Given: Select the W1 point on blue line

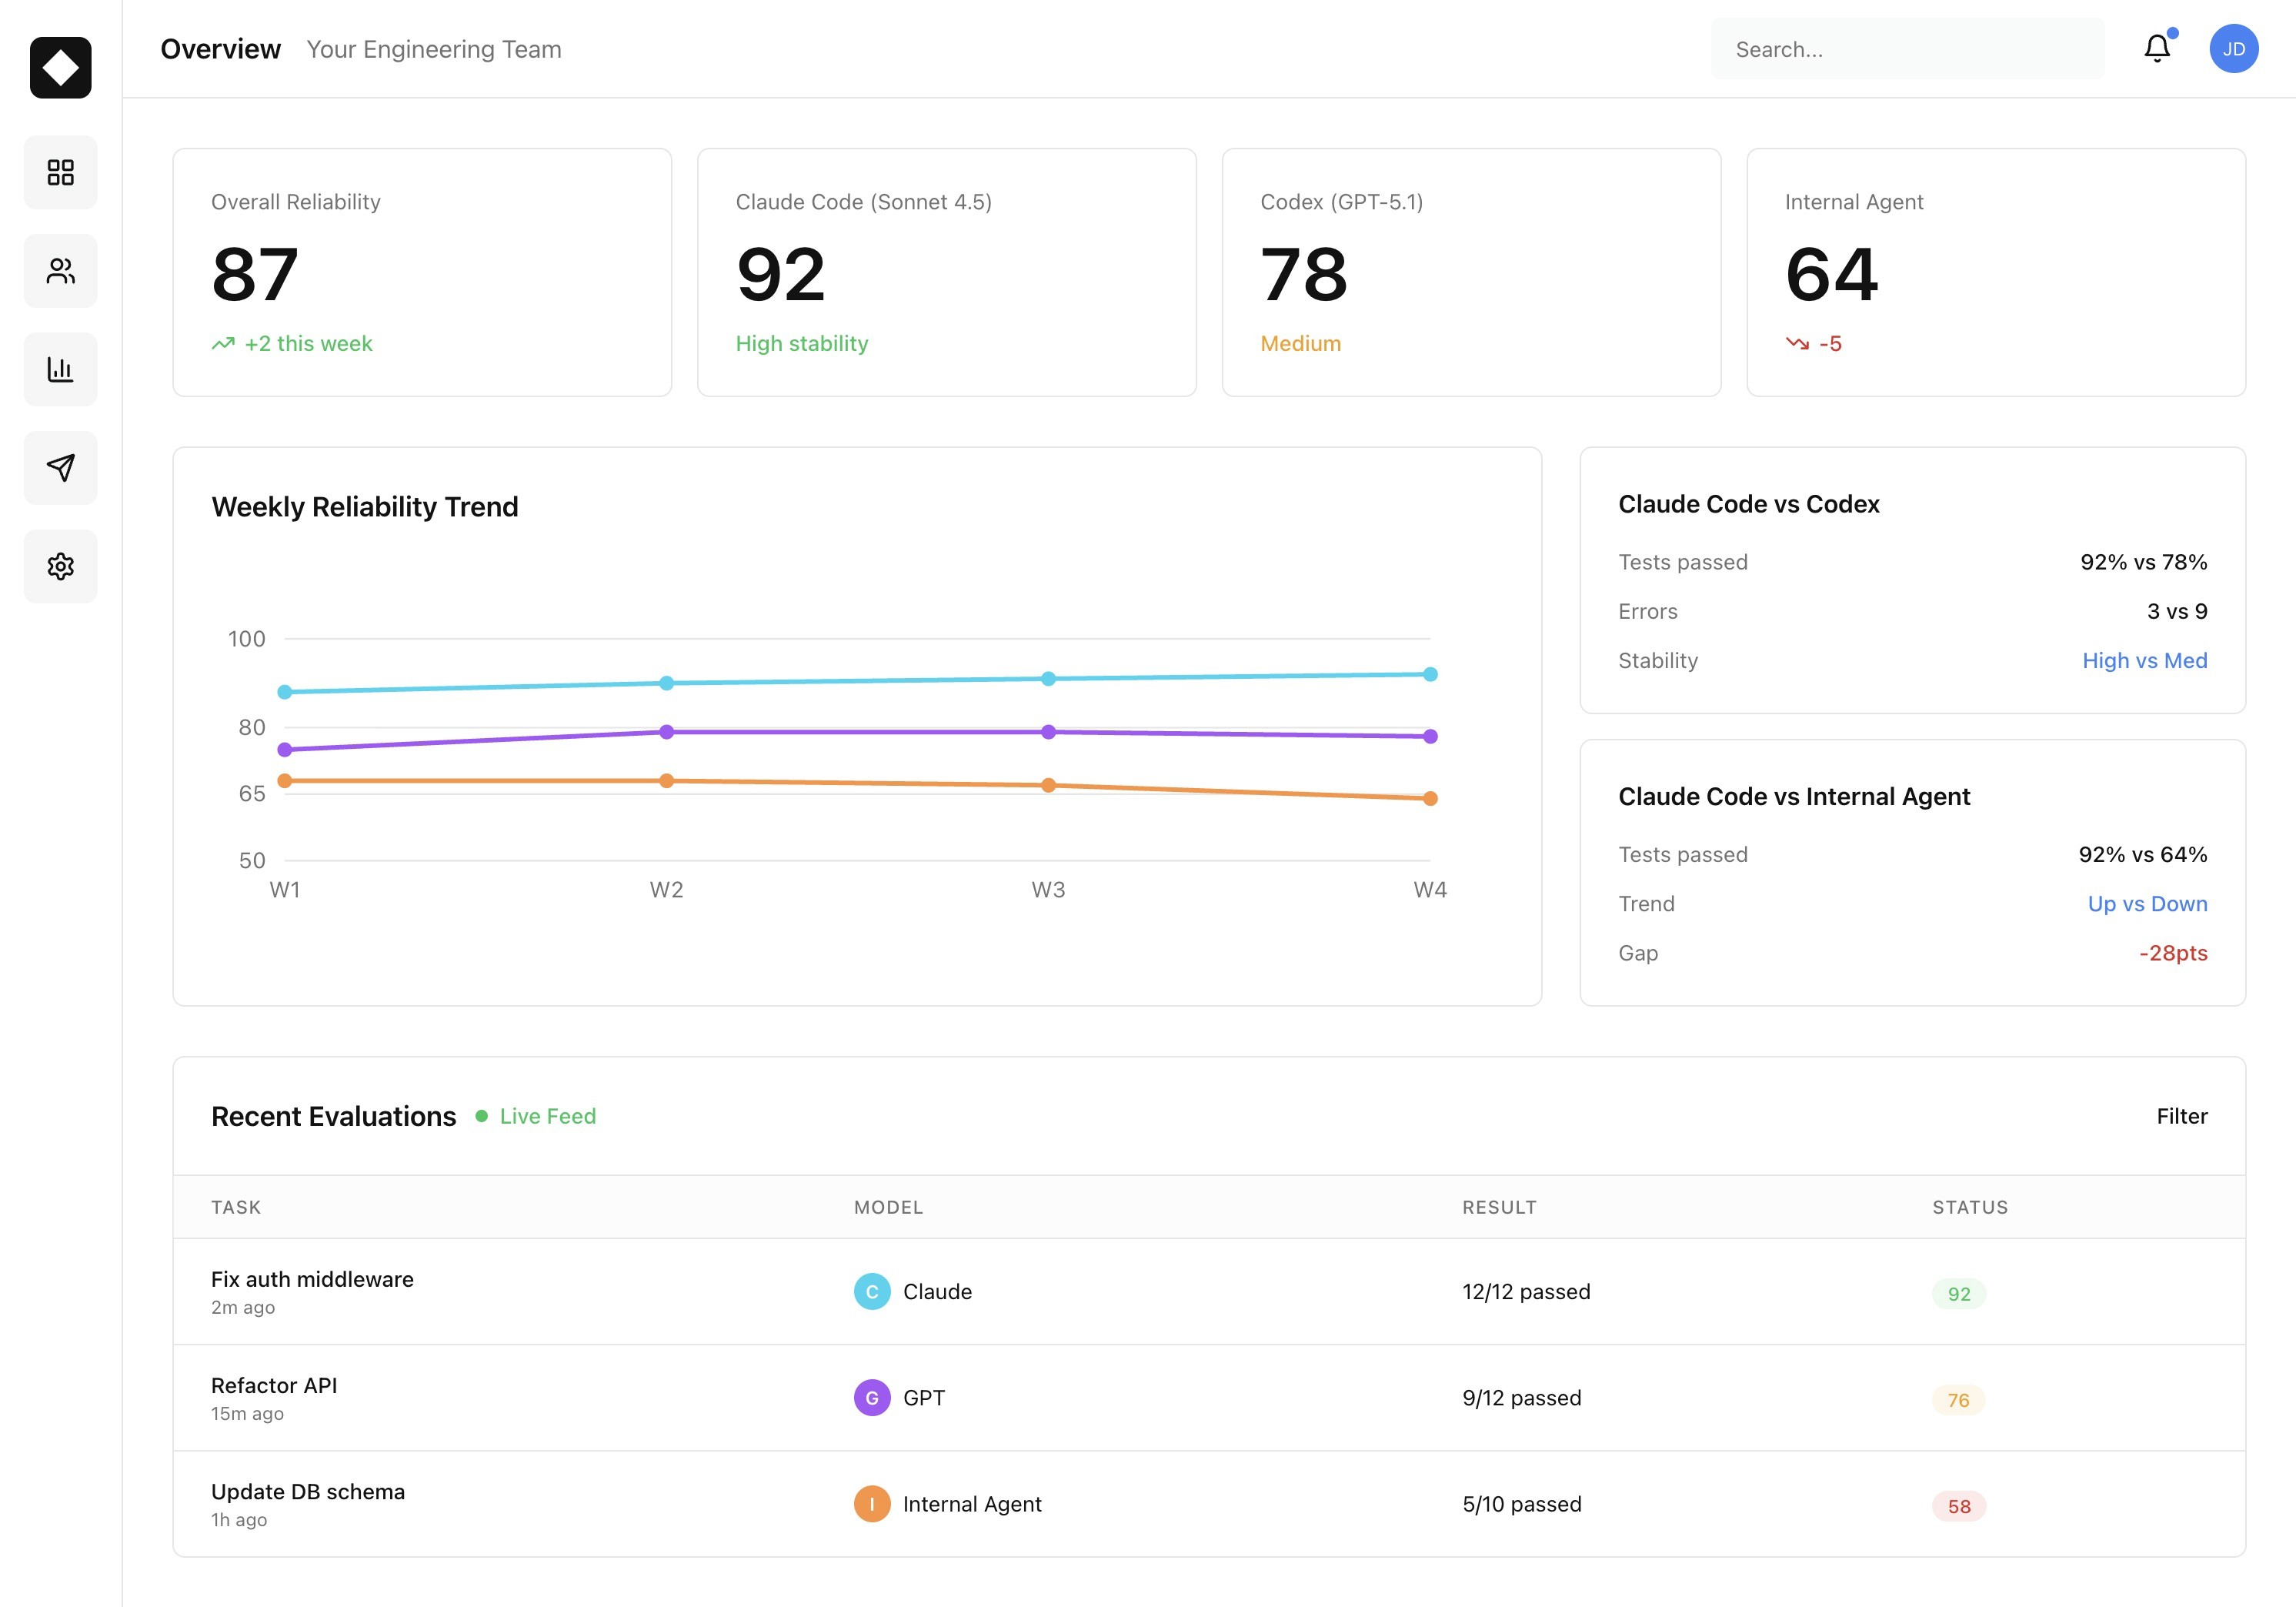Looking at the screenshot, I should point(285,692).
